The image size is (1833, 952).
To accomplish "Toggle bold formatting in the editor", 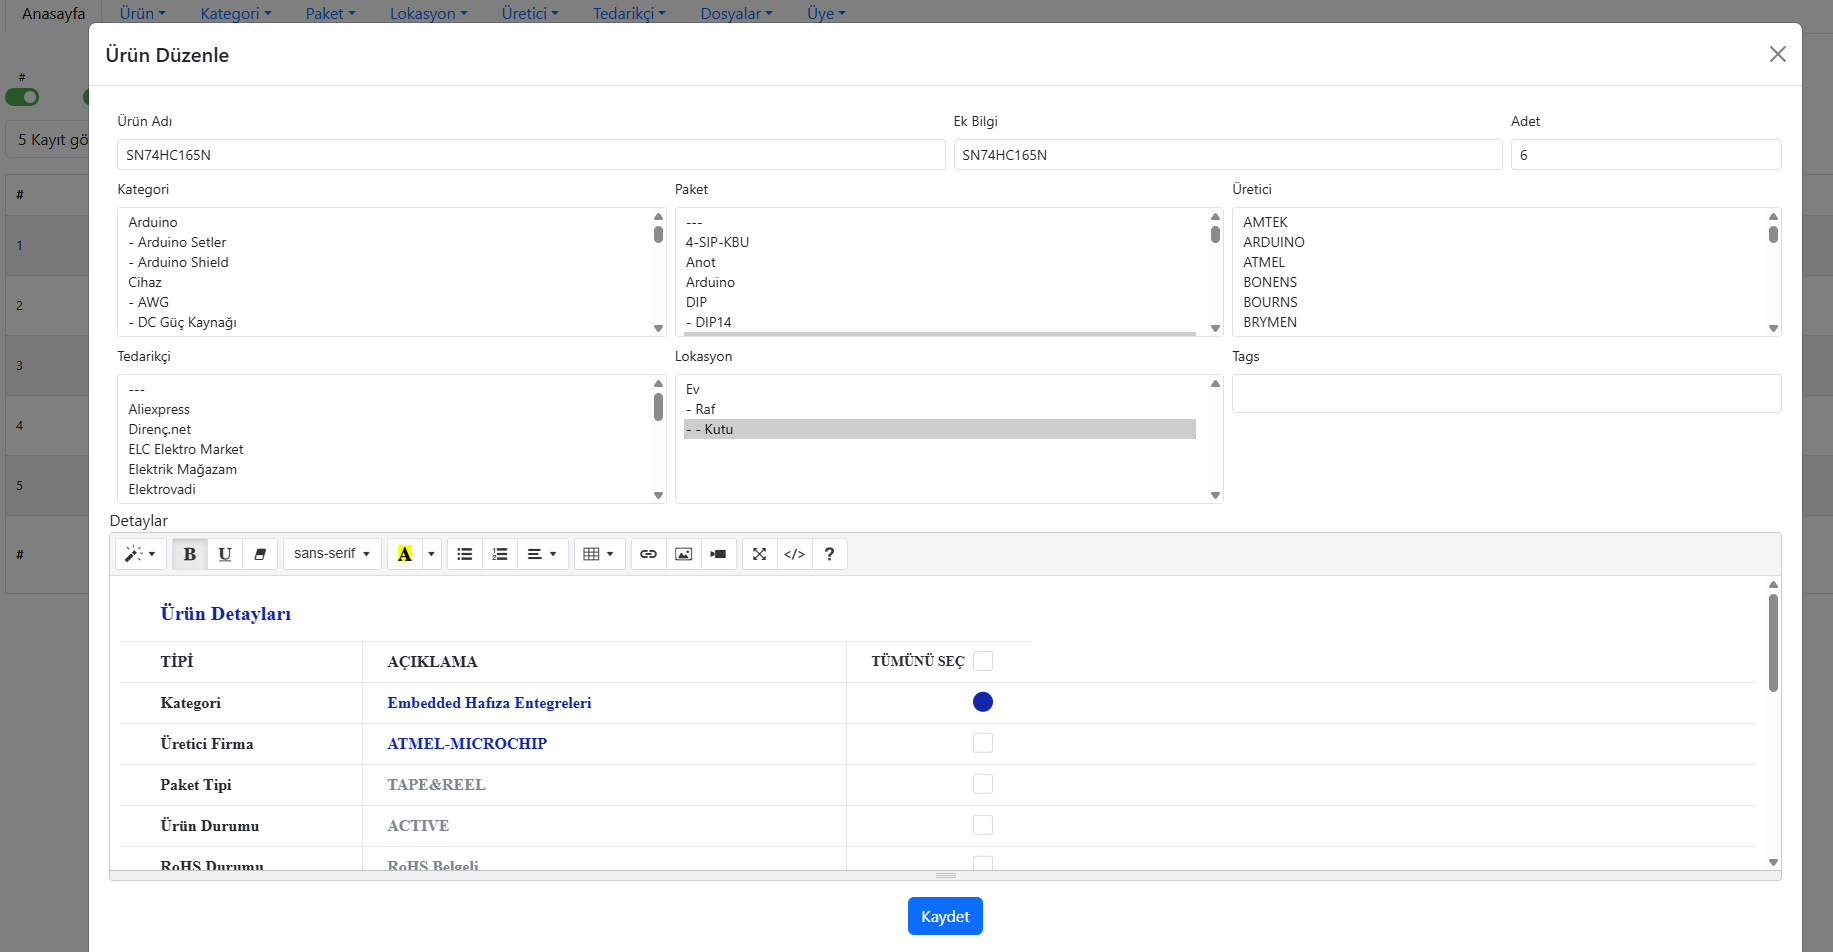I will tap(189, 554).
